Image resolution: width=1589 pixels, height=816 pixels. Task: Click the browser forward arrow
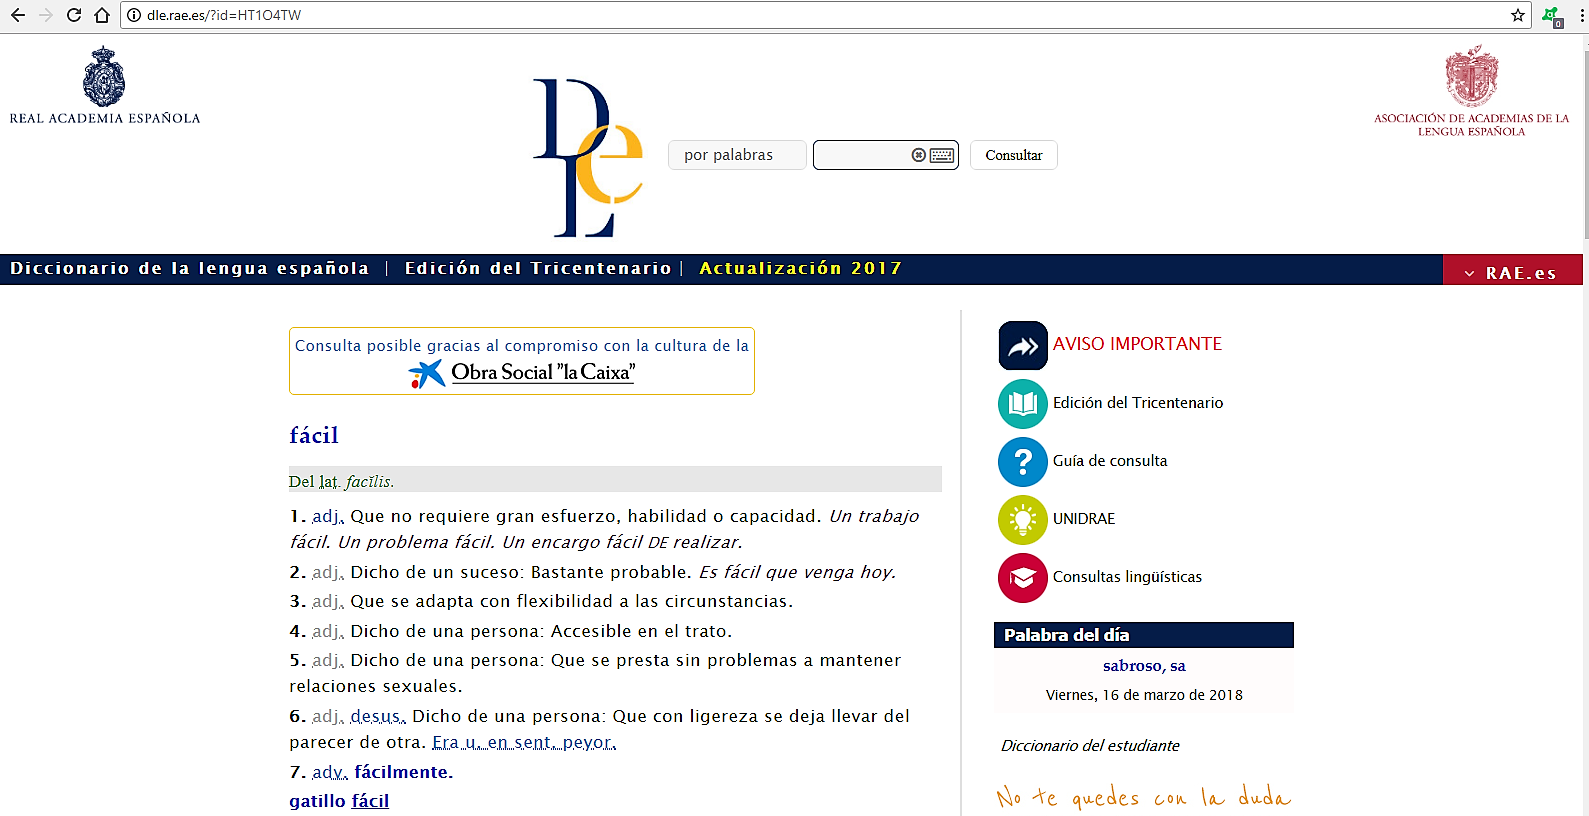[46, 15]
